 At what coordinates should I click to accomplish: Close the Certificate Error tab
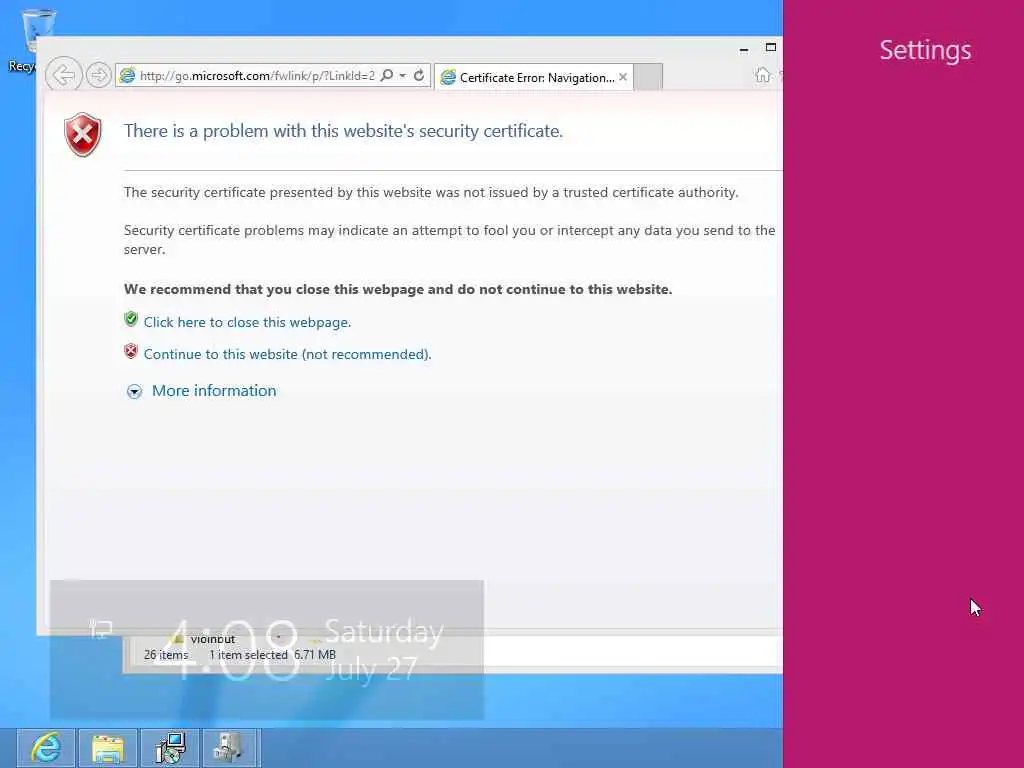[x=623, y=77]
